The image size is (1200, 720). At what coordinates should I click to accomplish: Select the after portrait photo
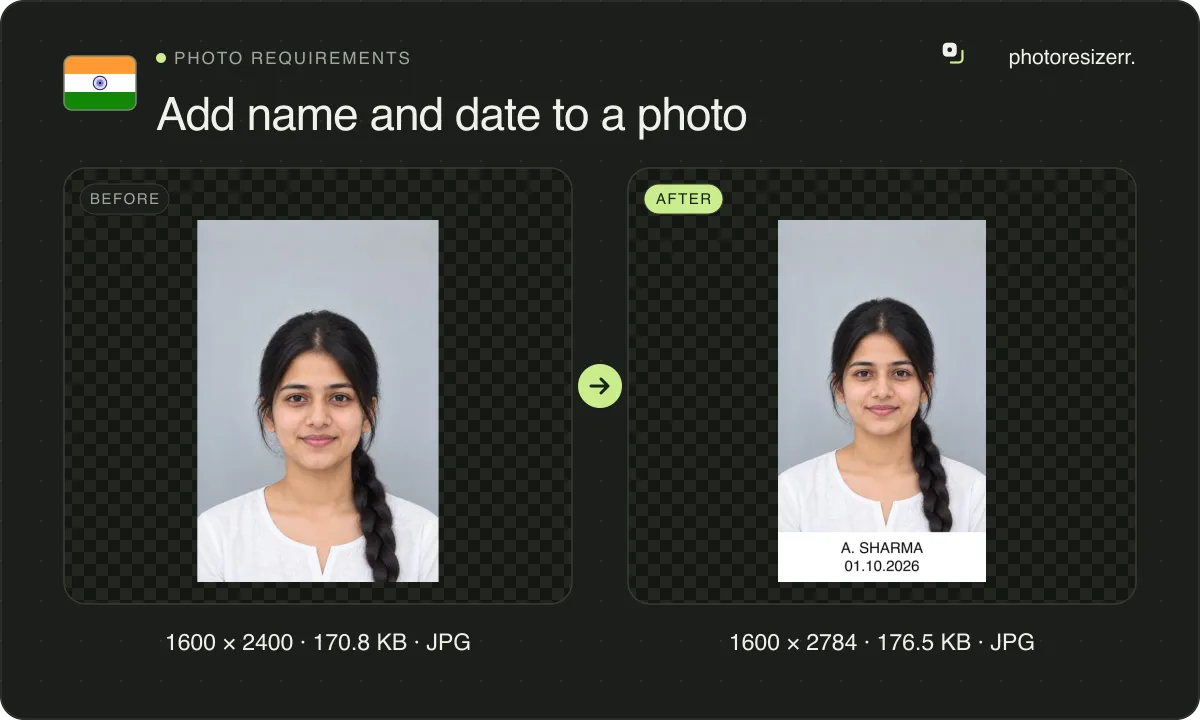[882, 401]
